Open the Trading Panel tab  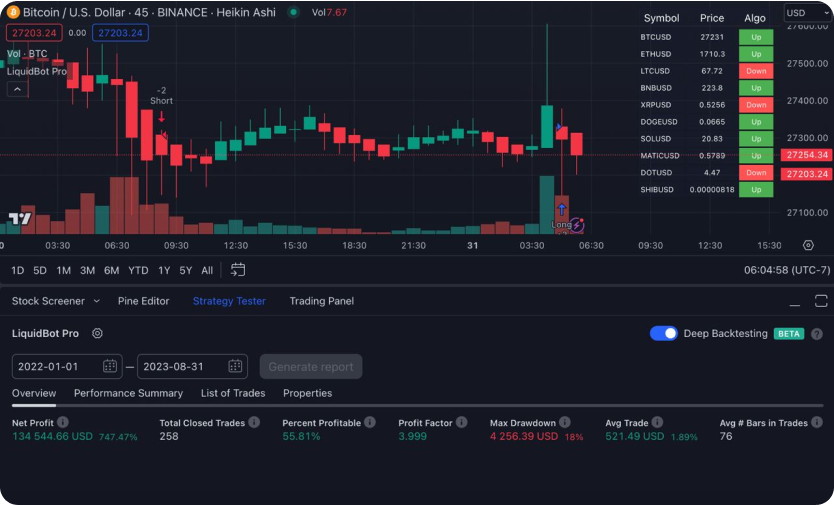(x=322, y=301)
